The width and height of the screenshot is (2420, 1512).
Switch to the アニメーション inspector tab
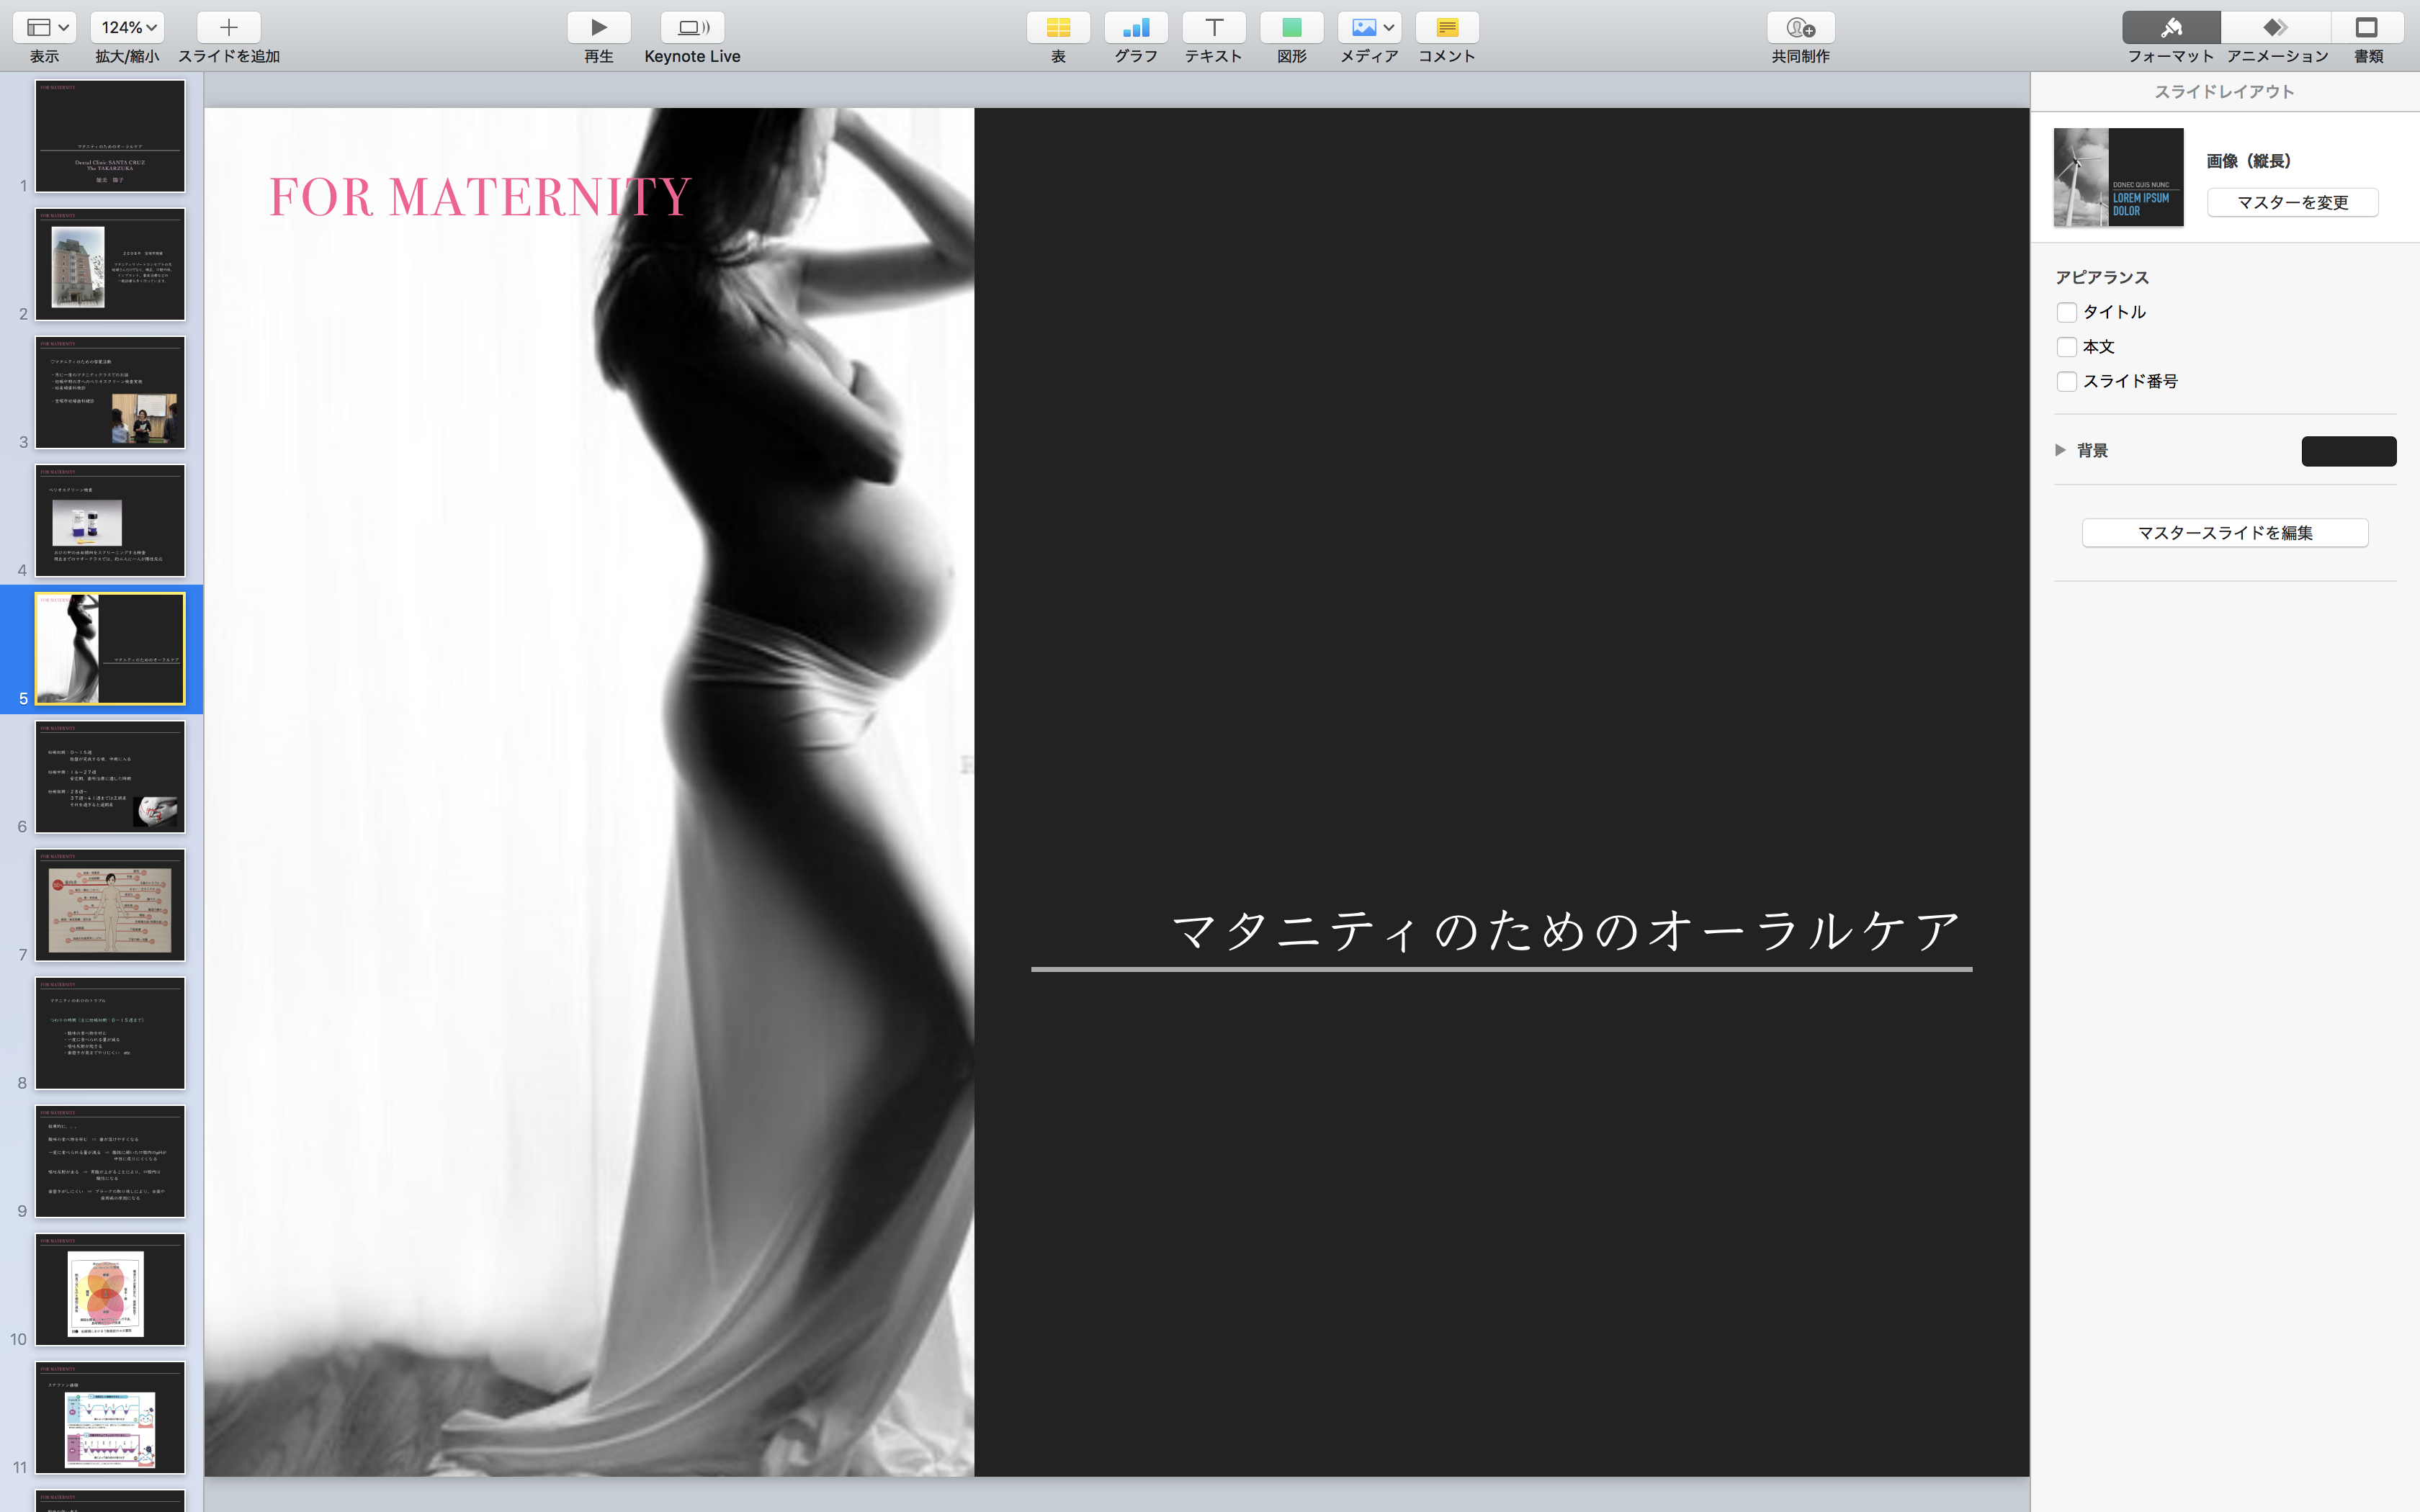[x=2277, y=27]
